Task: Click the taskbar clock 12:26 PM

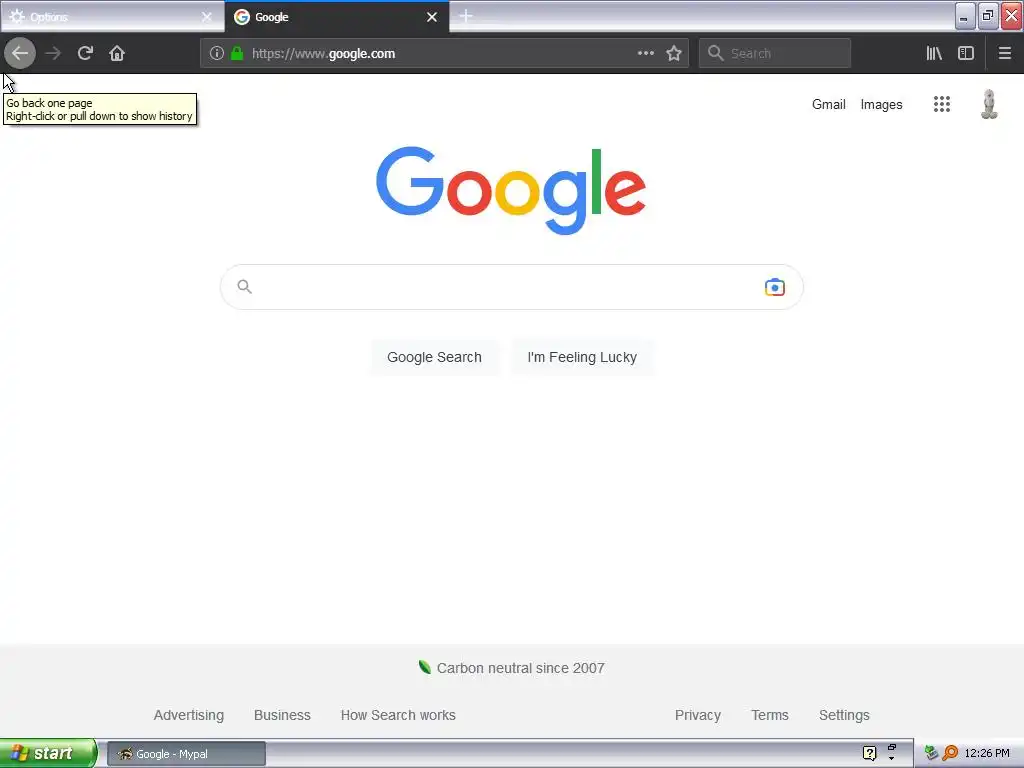Action: (987, 753)
